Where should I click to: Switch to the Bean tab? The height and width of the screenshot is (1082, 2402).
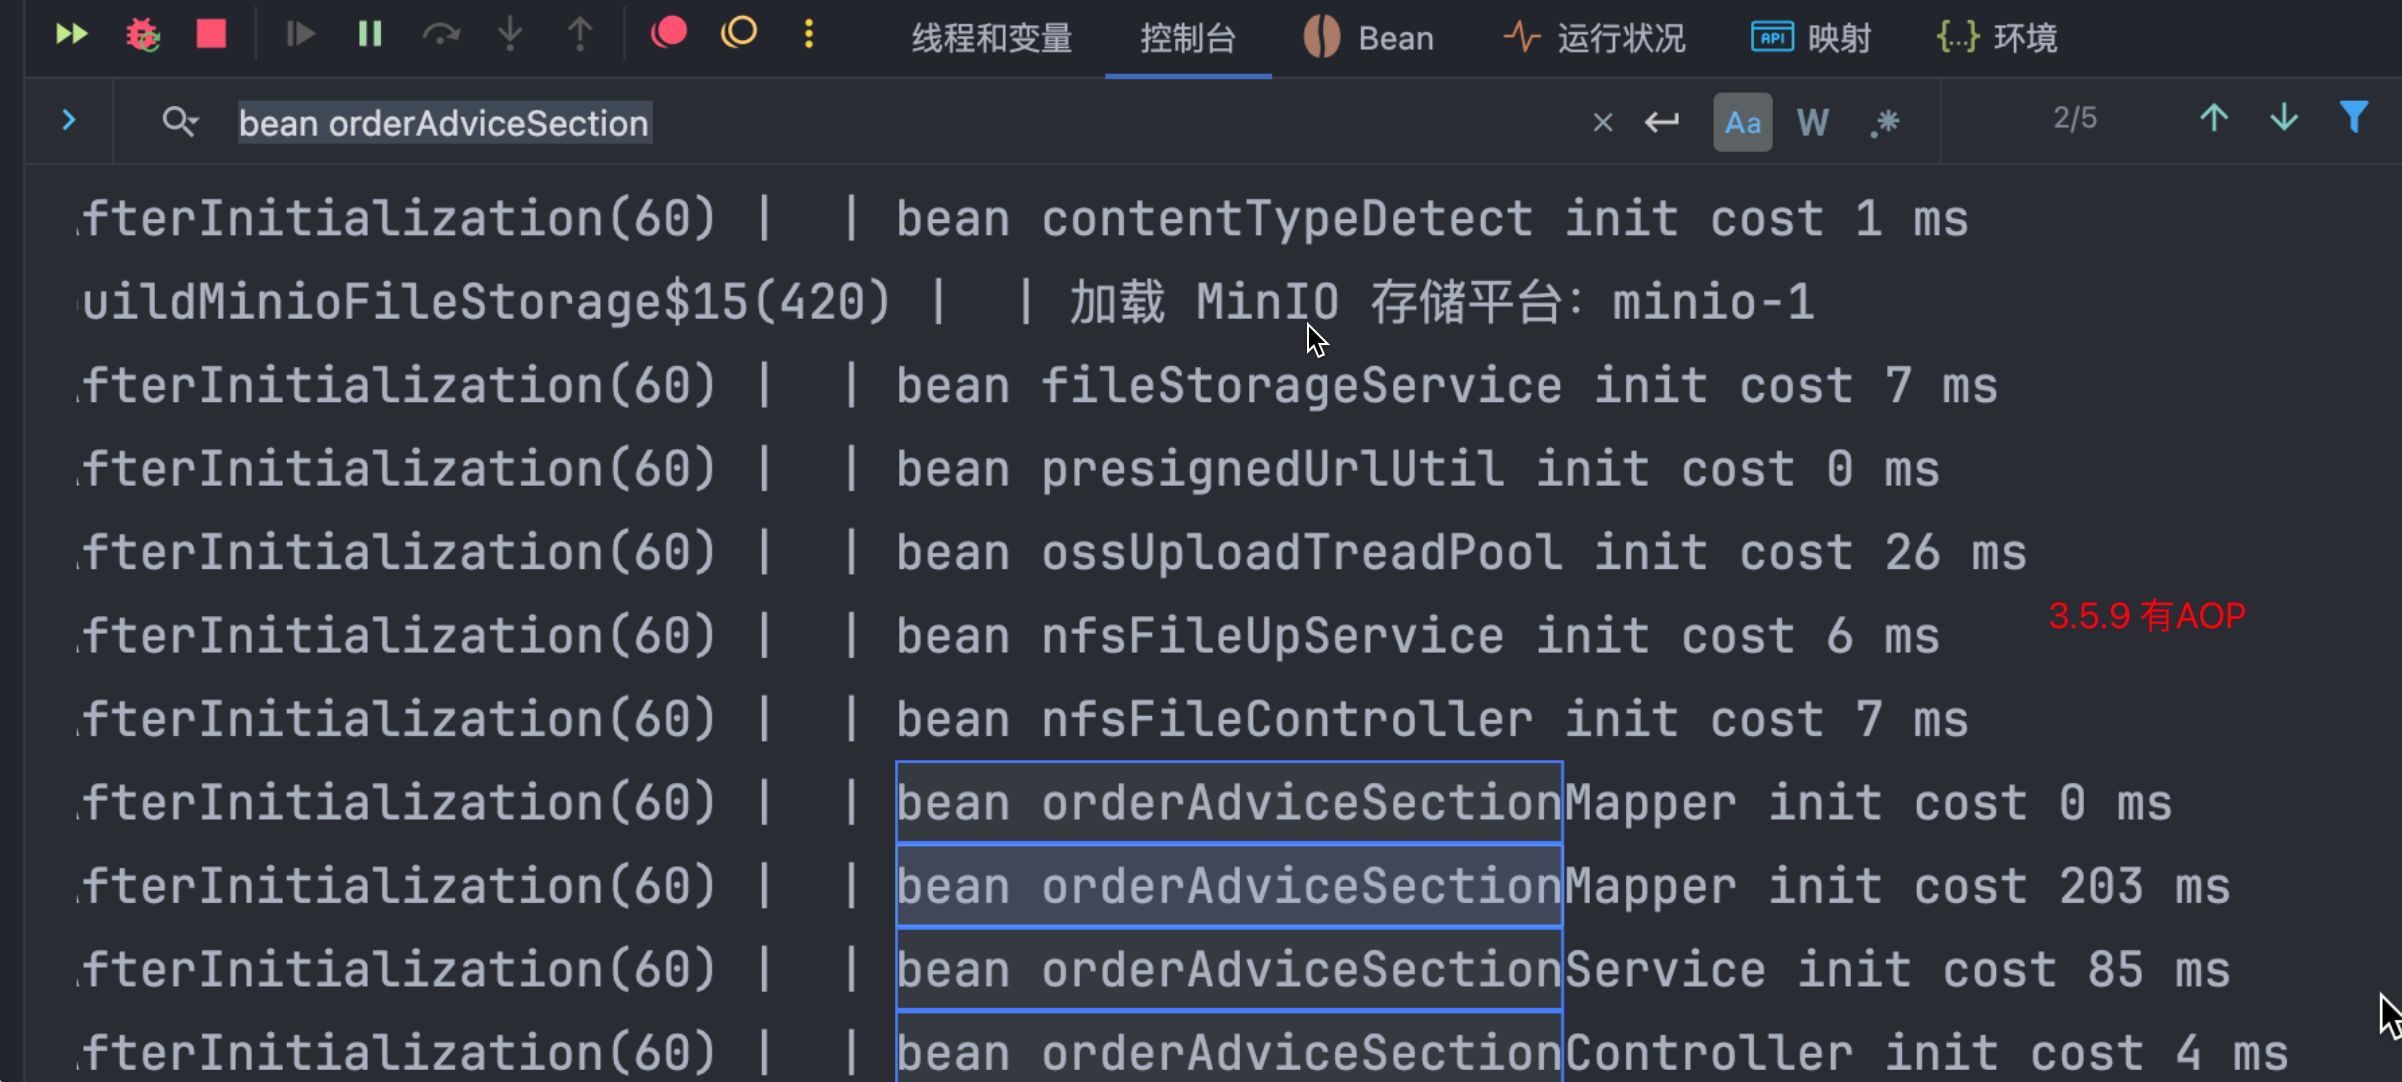[1370, 38]
